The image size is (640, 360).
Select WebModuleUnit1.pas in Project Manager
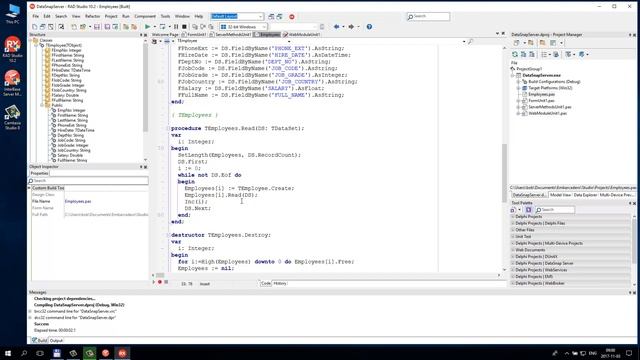(547, 113)
